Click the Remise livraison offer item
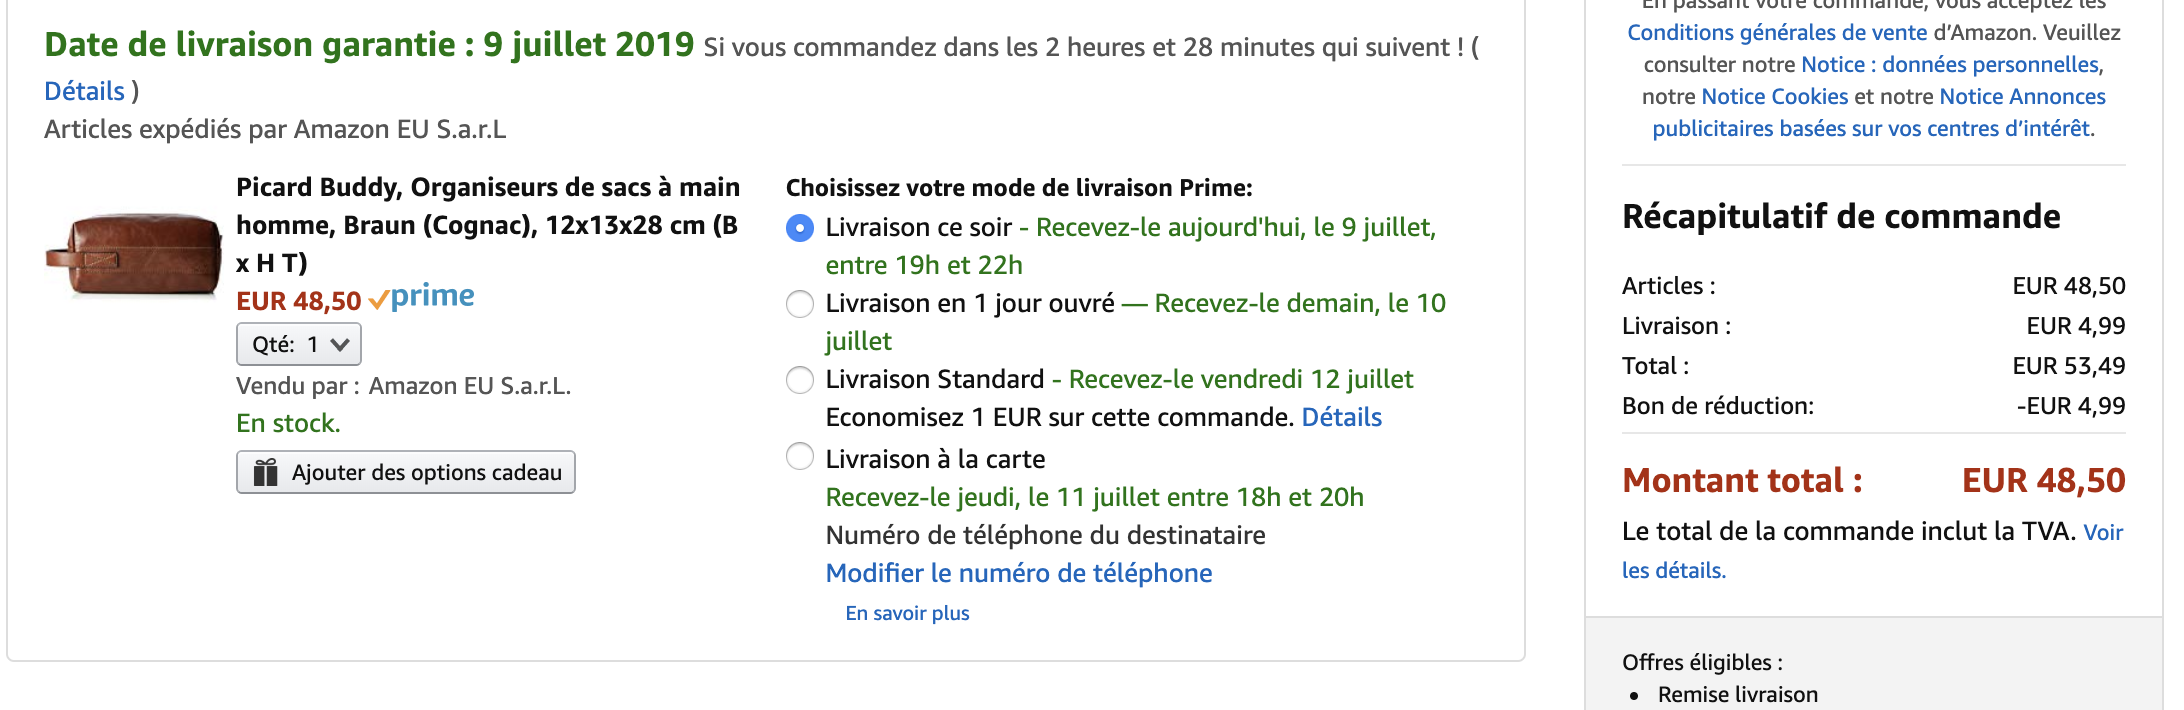This screenshot has width=2184, height=710. click(x=1738, y=694)
